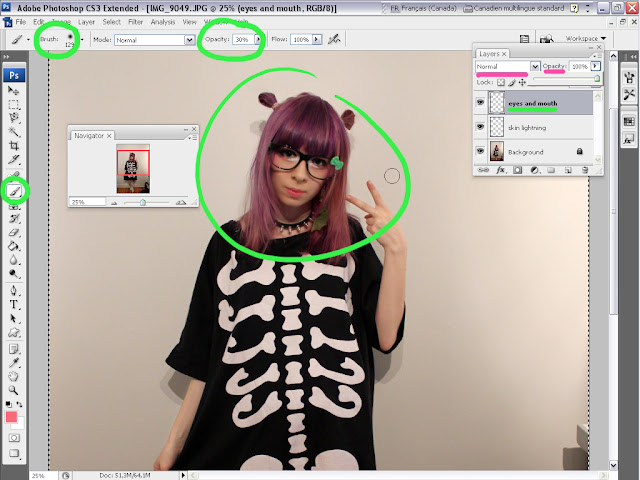Create a new layer

(x=568, y=170)
